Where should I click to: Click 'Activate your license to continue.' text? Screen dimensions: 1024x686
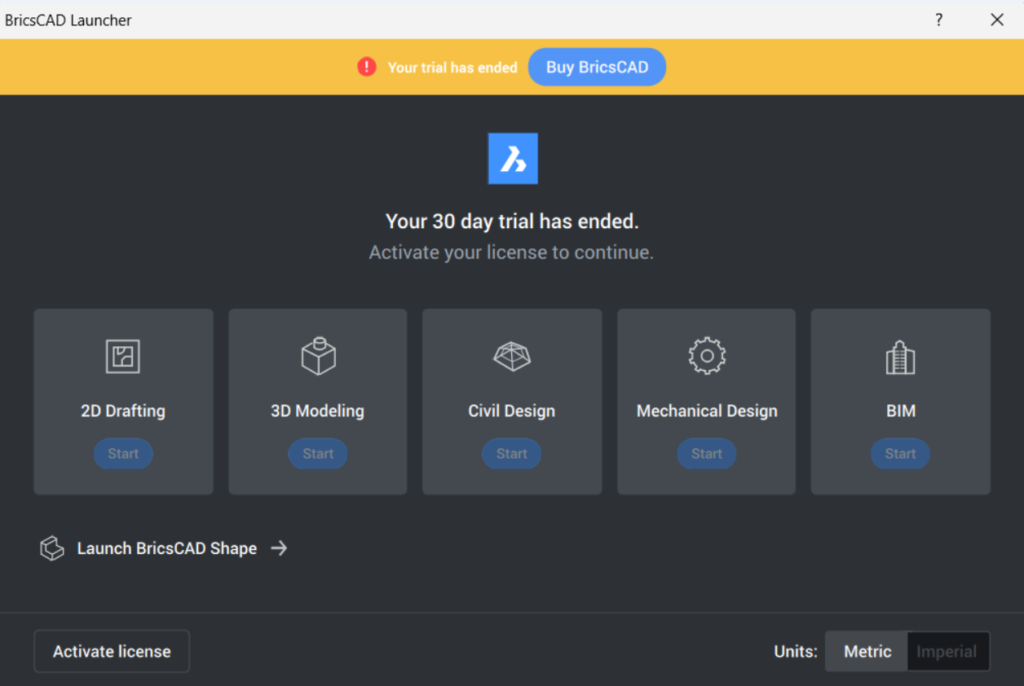point(511,252)
